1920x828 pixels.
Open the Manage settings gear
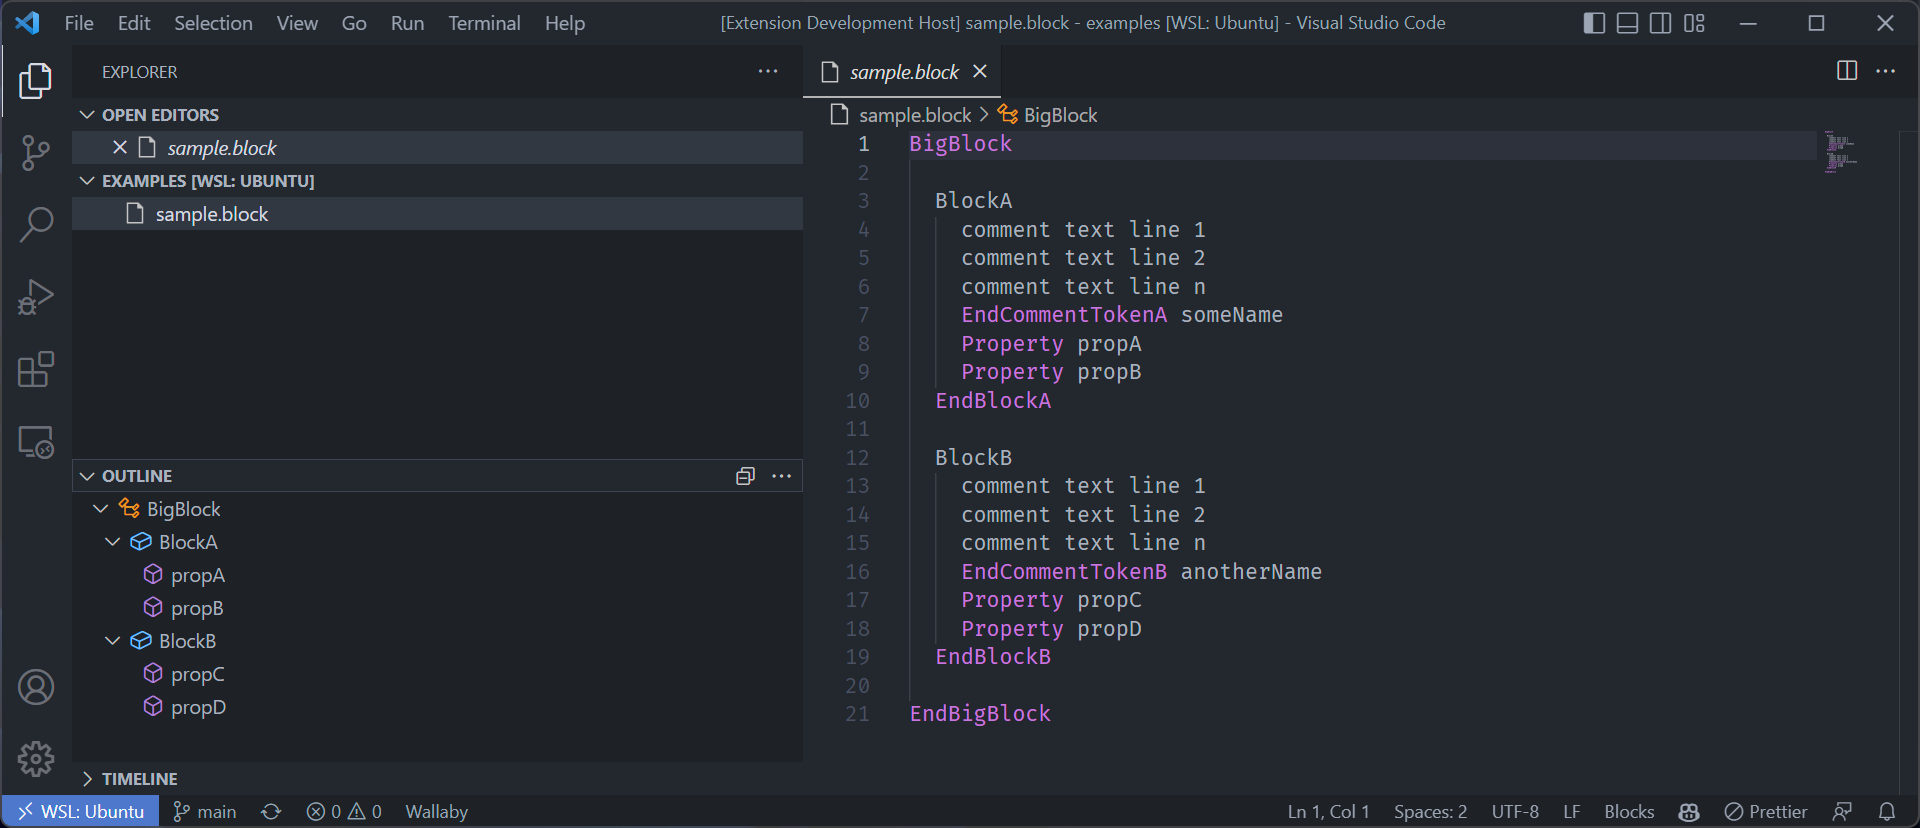[36, 759]
